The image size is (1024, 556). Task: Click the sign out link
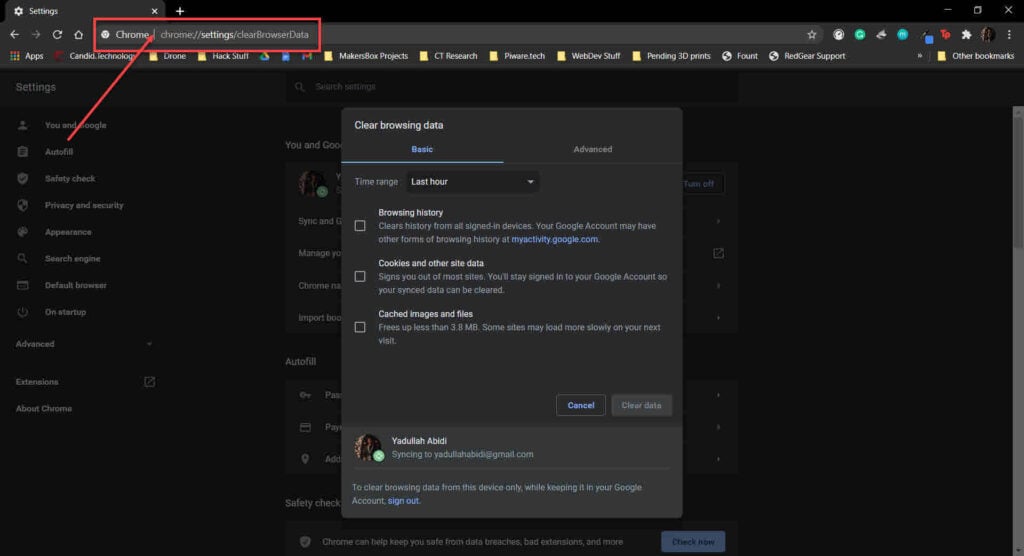click(403, 501)
